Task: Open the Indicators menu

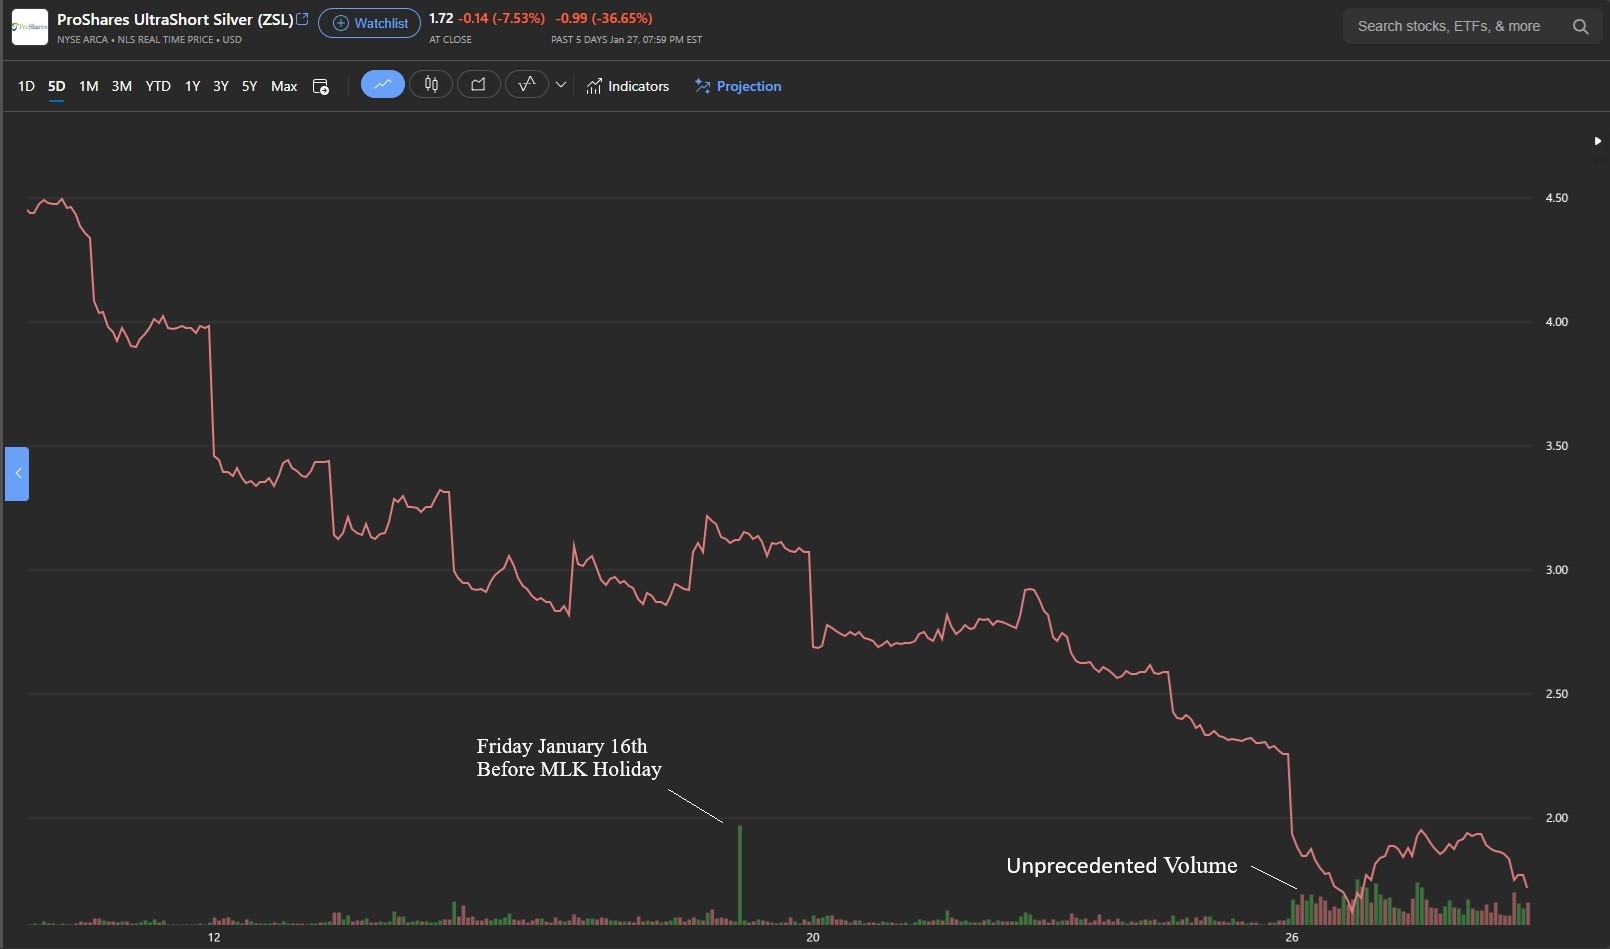Action: (628, 87)
